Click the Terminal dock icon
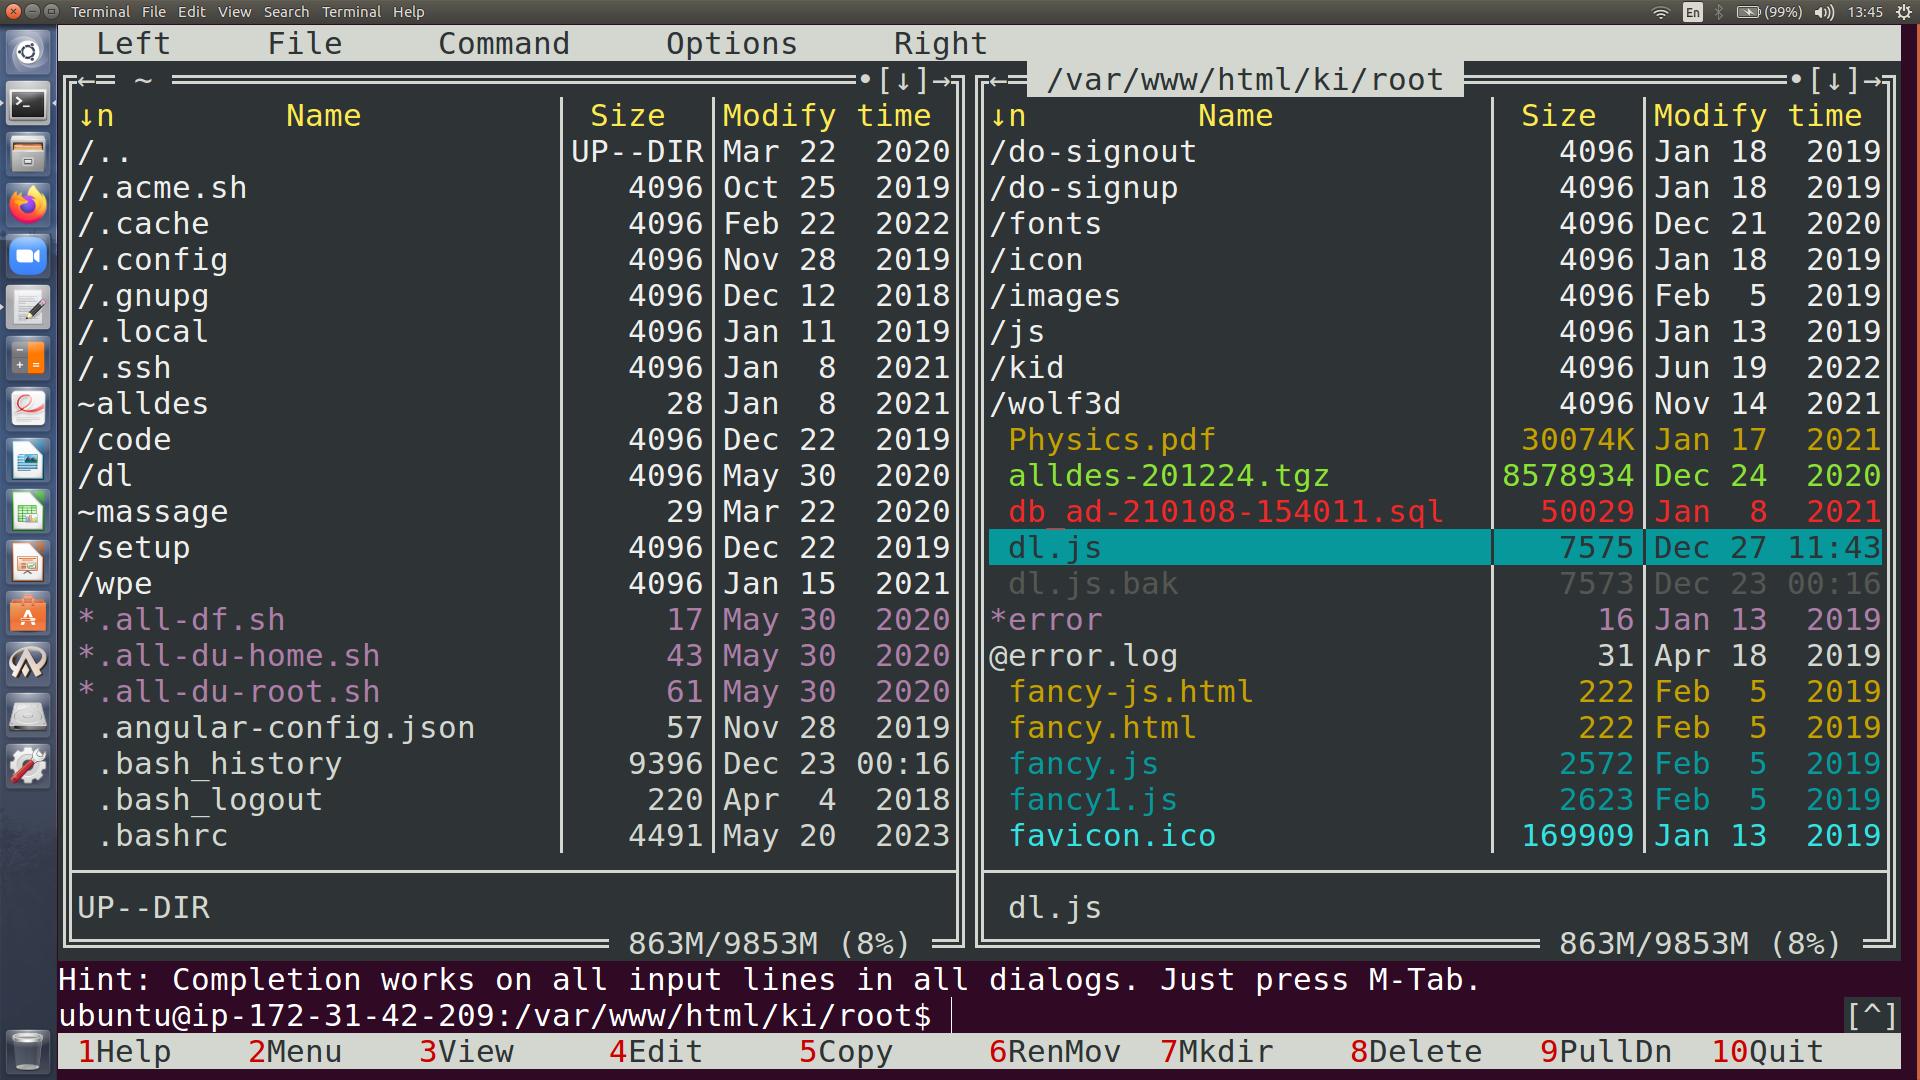This screenshot has height=1080, width=1920. tap(28, 103)
